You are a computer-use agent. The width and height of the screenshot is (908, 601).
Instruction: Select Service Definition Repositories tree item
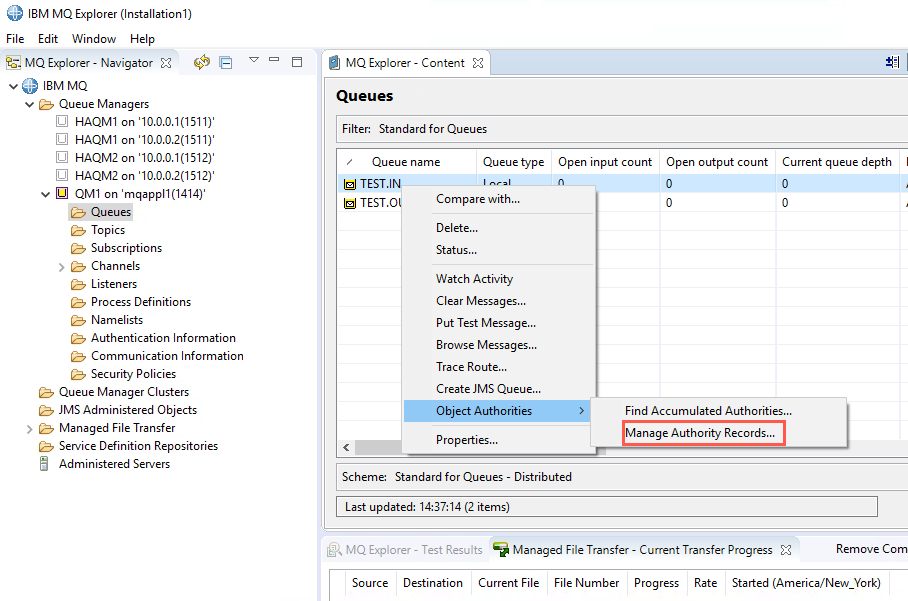click(x=138, y=446)
